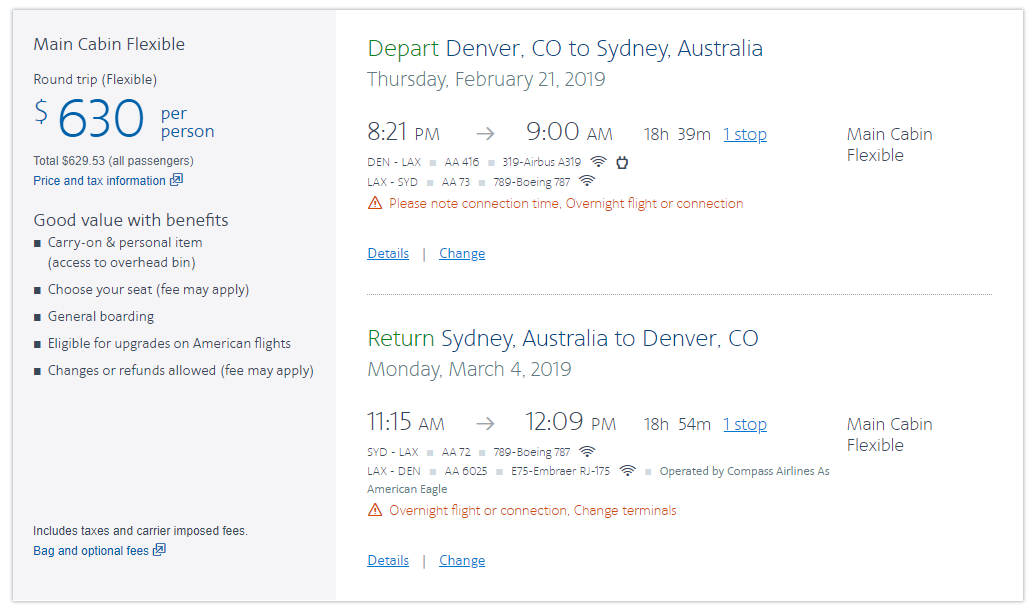Click warning triangle beside connection time notice
Image resolution: width=1032 pixels, height=613 pixels.
pyautogui.click(x=375, y=203)
